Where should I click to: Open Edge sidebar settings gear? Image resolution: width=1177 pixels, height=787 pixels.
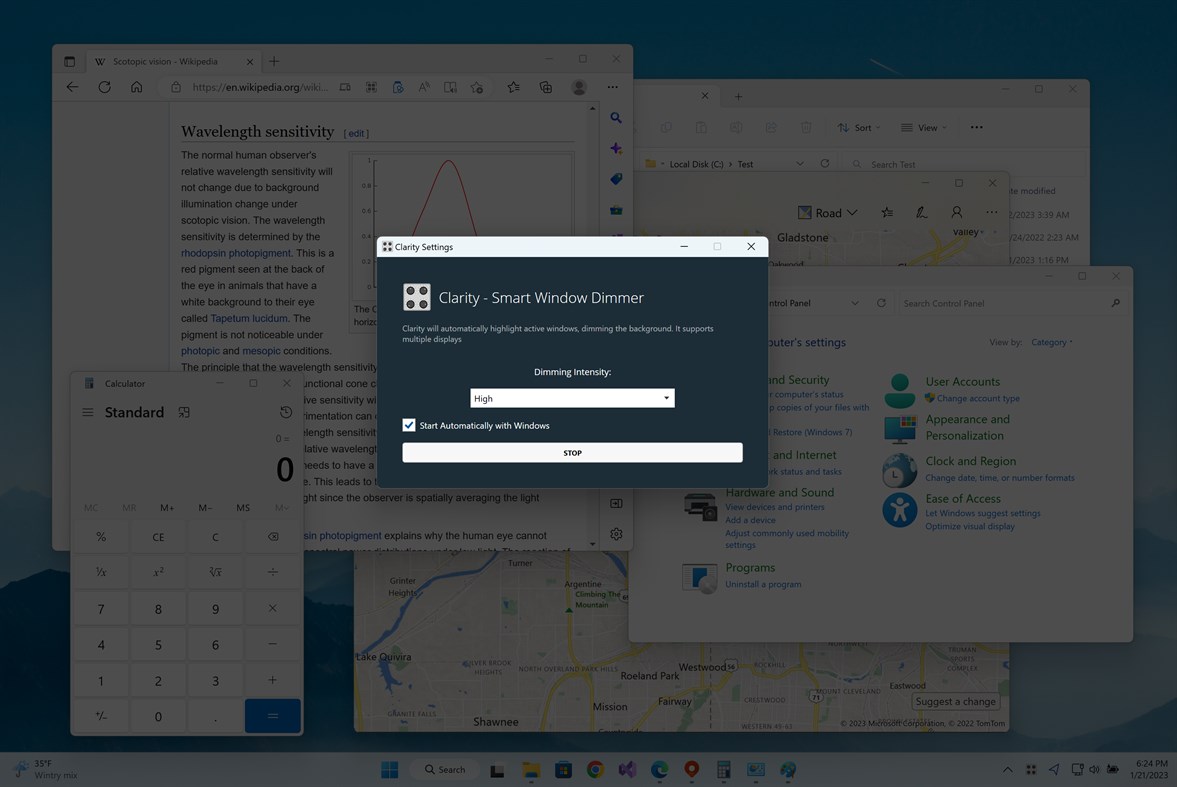[616, 534]
